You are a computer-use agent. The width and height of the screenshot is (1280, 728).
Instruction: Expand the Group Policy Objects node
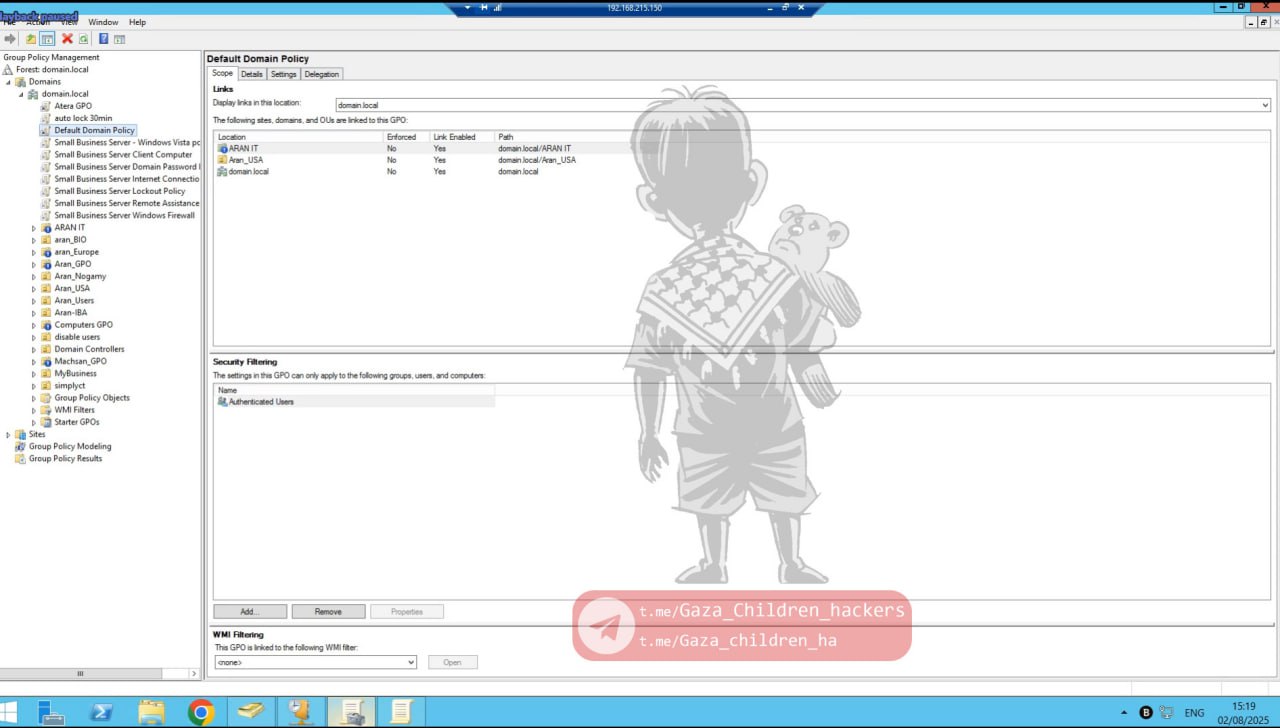[x=34, y=398]
